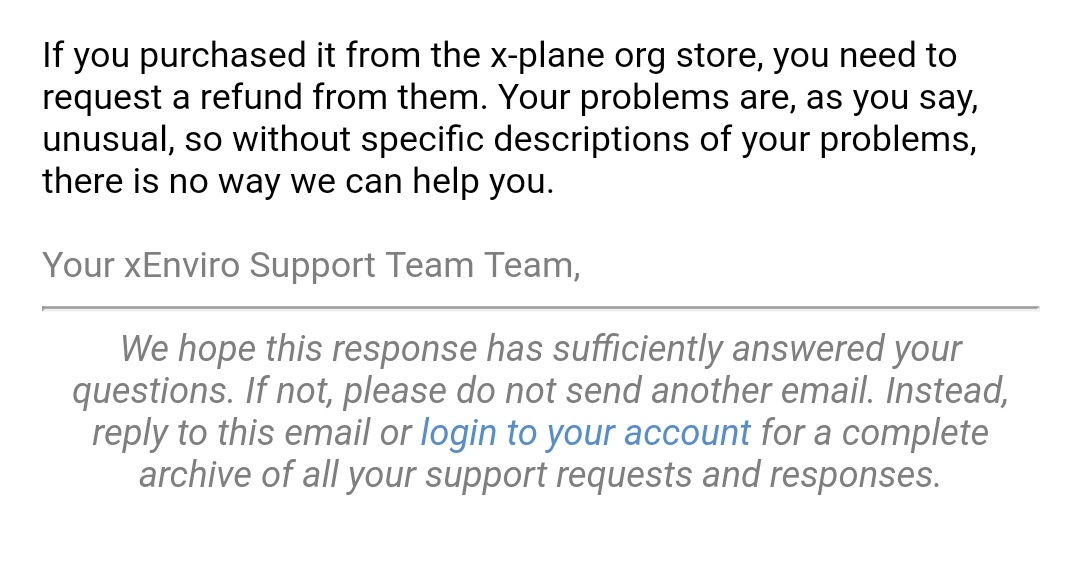Click the horizontal divider below the signature
The height and width of the screenshot is (582, 1080).
coord(541,308)
